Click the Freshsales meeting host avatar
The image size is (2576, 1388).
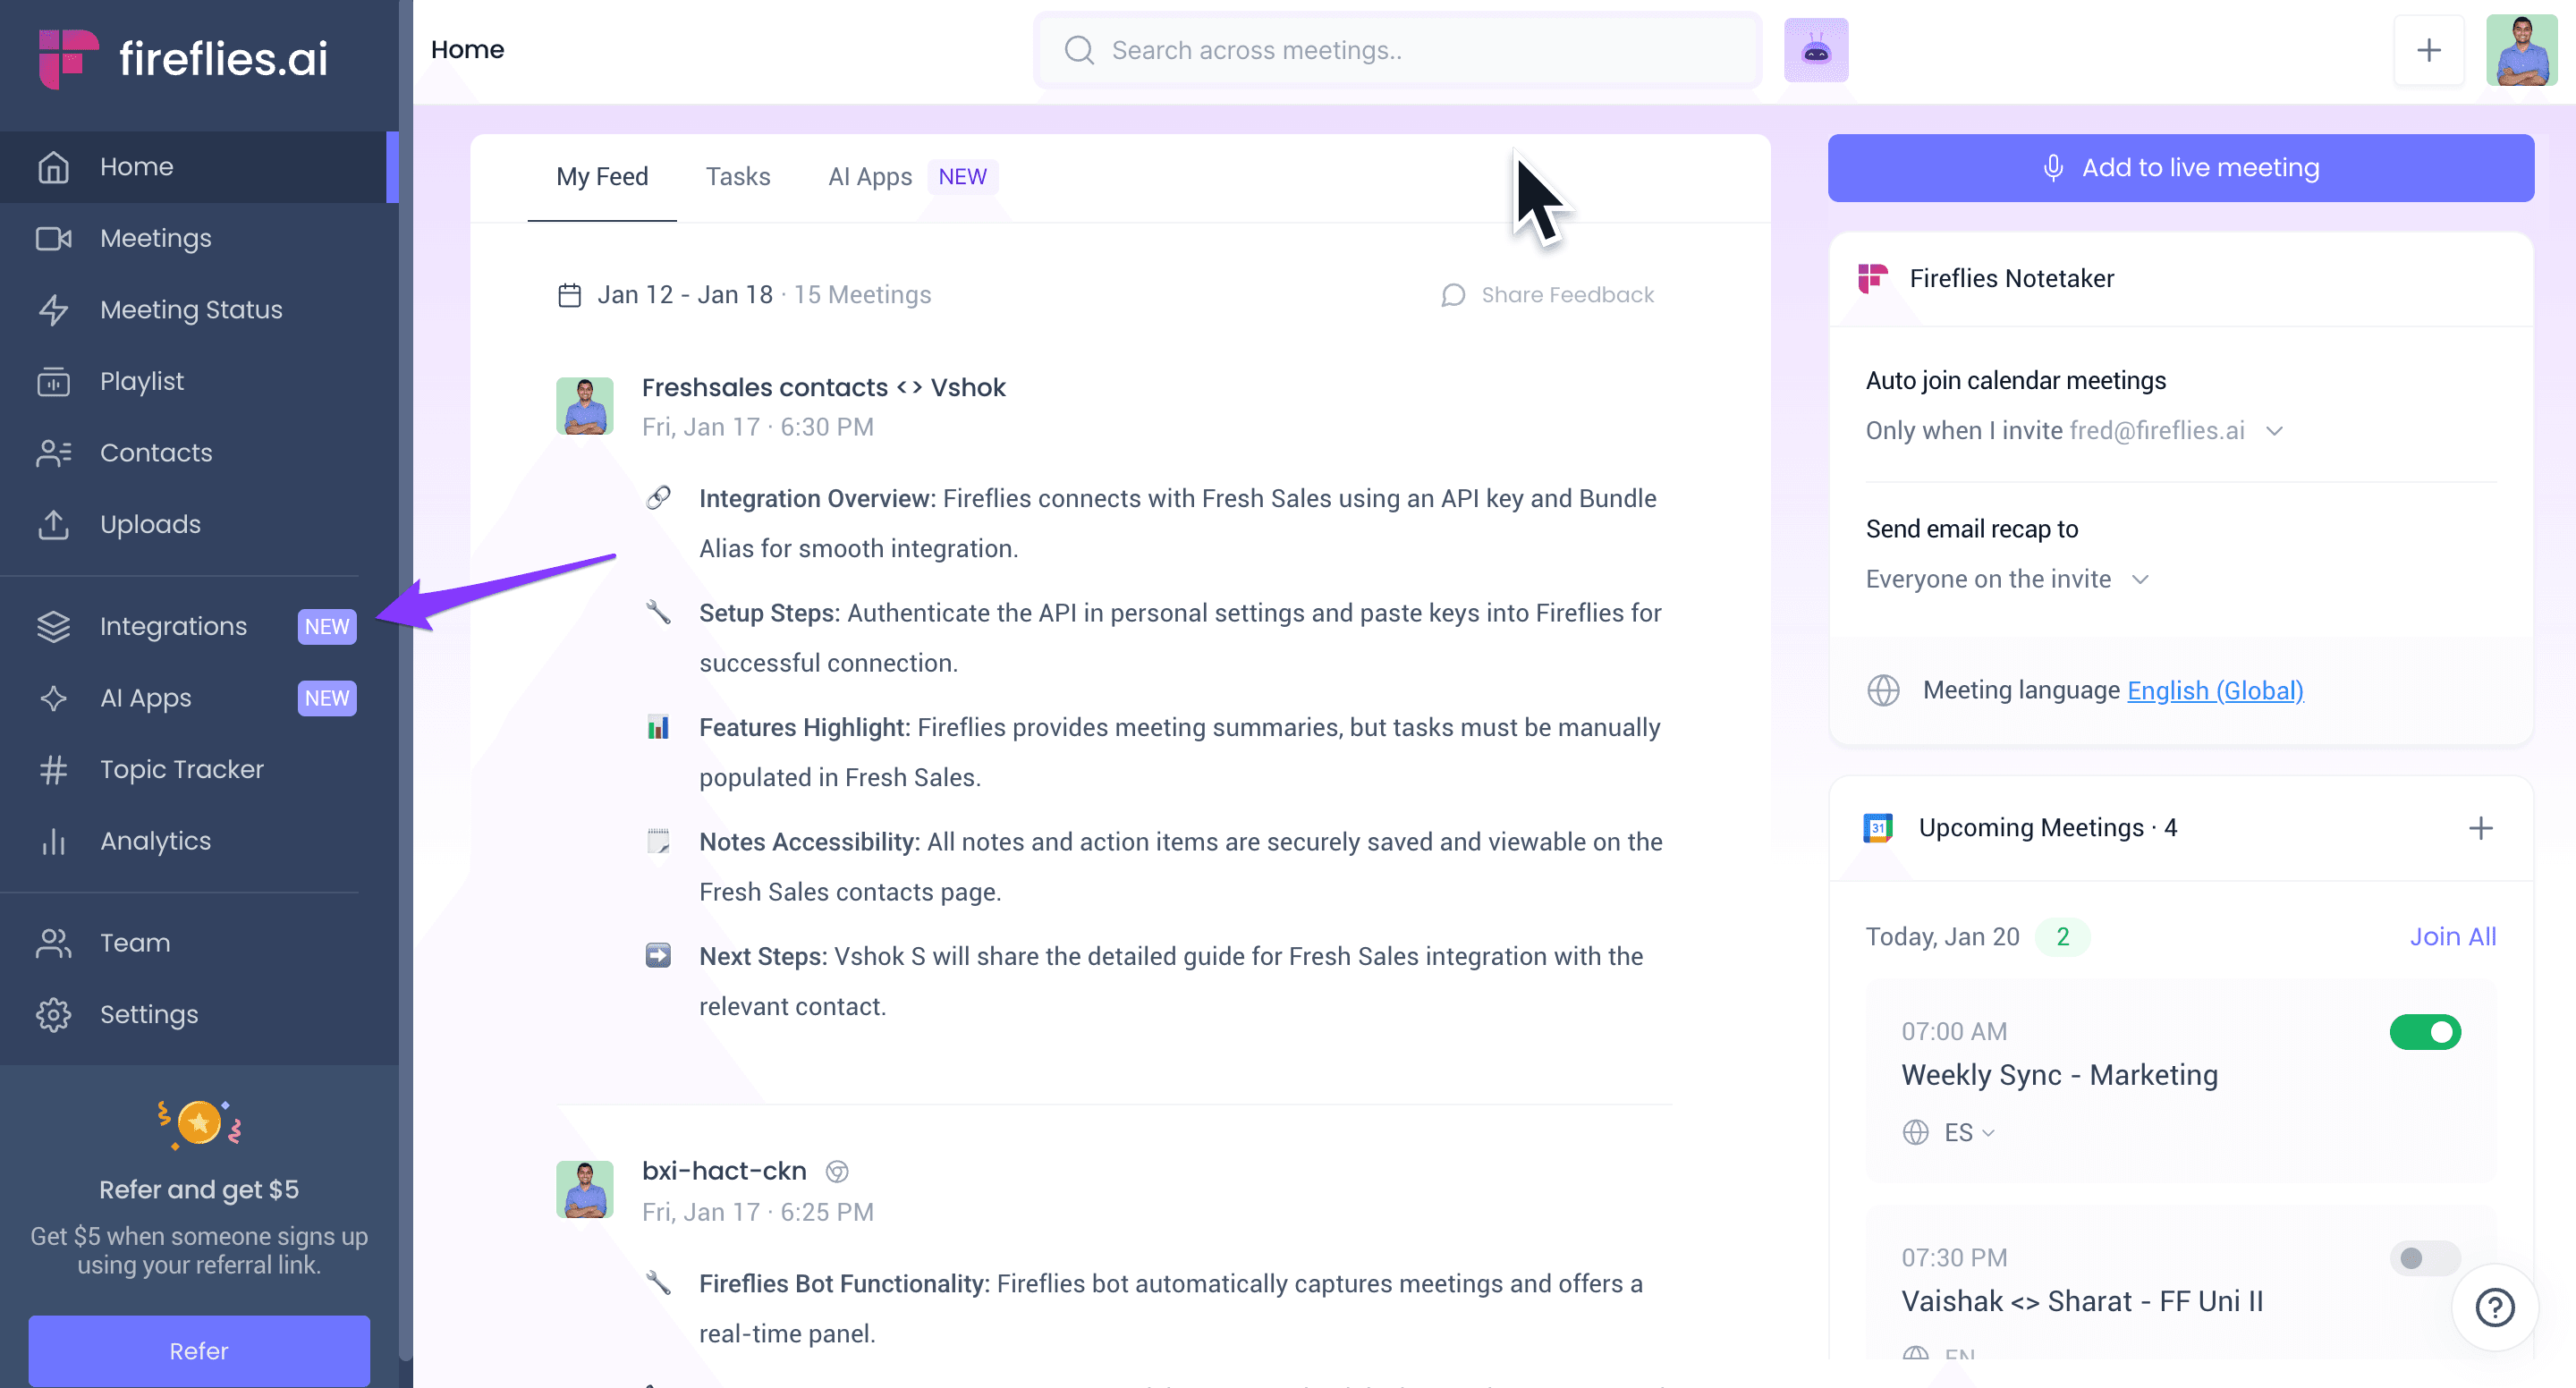pos(584,406)
